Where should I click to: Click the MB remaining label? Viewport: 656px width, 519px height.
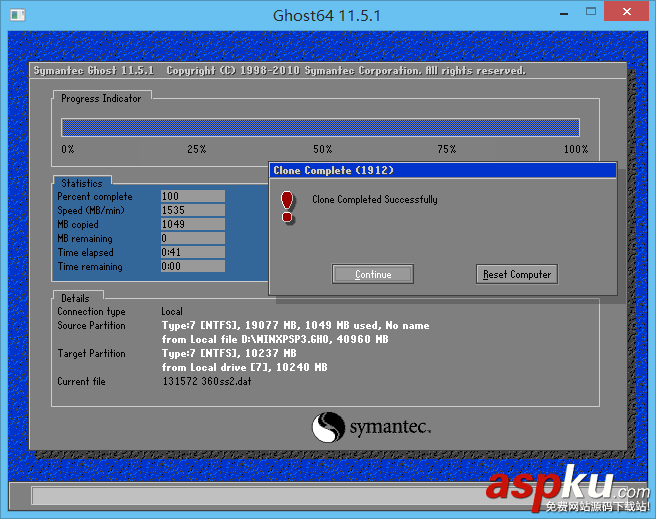tap(85, 238)
